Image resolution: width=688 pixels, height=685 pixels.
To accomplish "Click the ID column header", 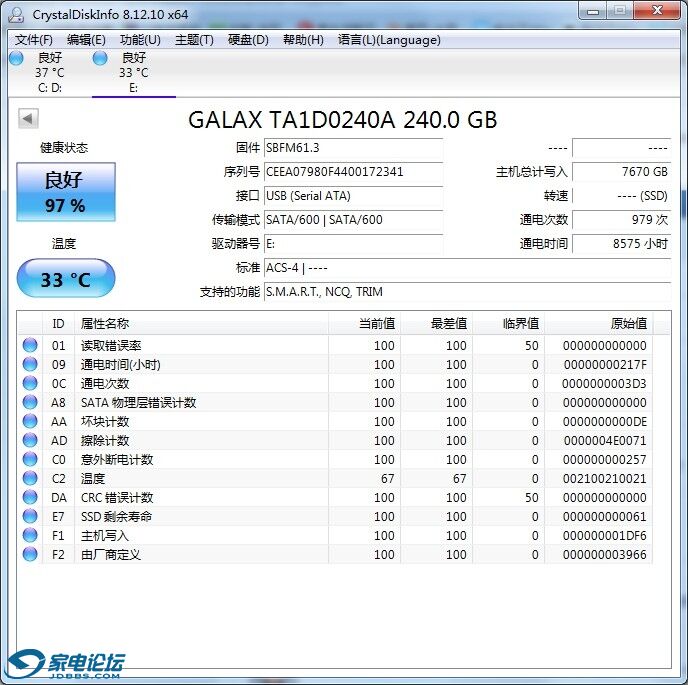I will tap(58, 324).
